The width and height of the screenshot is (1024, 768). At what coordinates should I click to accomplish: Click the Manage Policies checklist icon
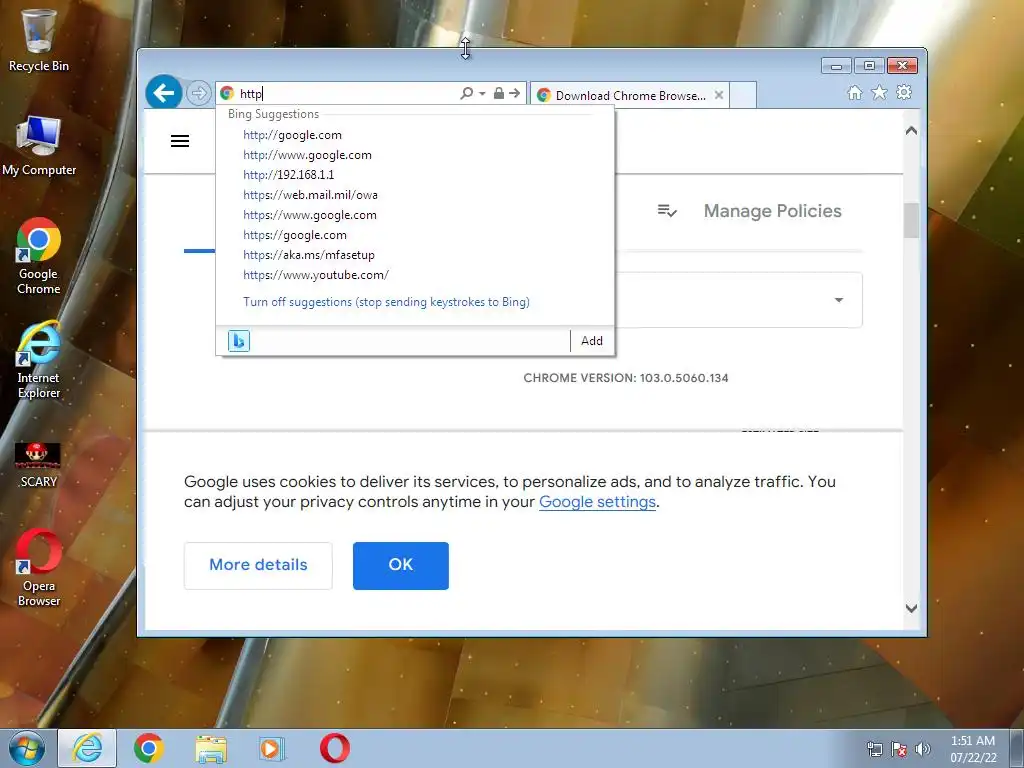click(667, 211)
